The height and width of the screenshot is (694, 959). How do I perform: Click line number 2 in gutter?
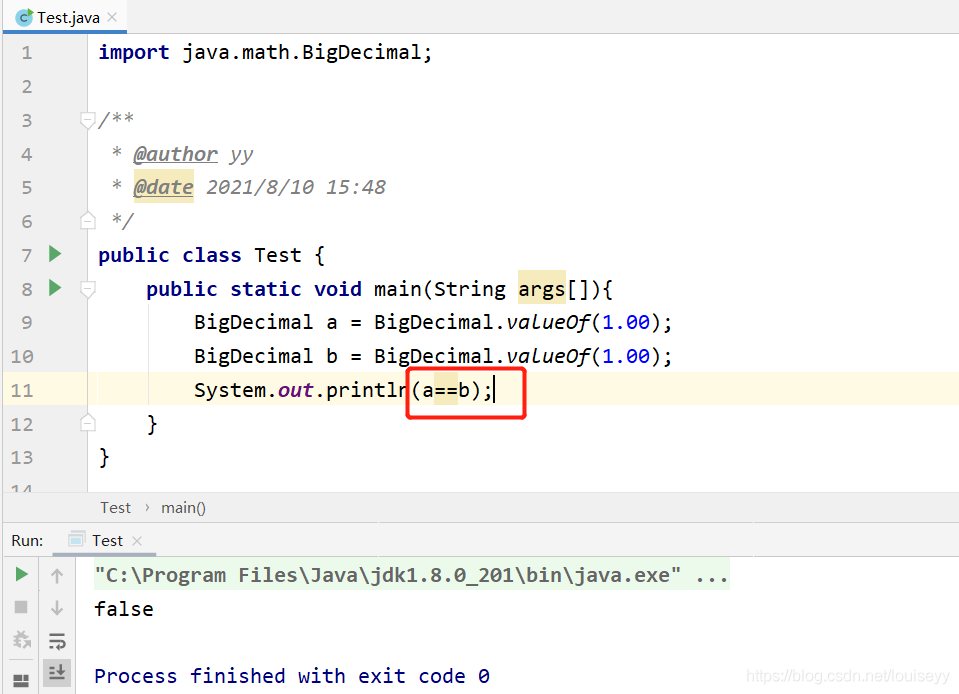pos(27,86)
